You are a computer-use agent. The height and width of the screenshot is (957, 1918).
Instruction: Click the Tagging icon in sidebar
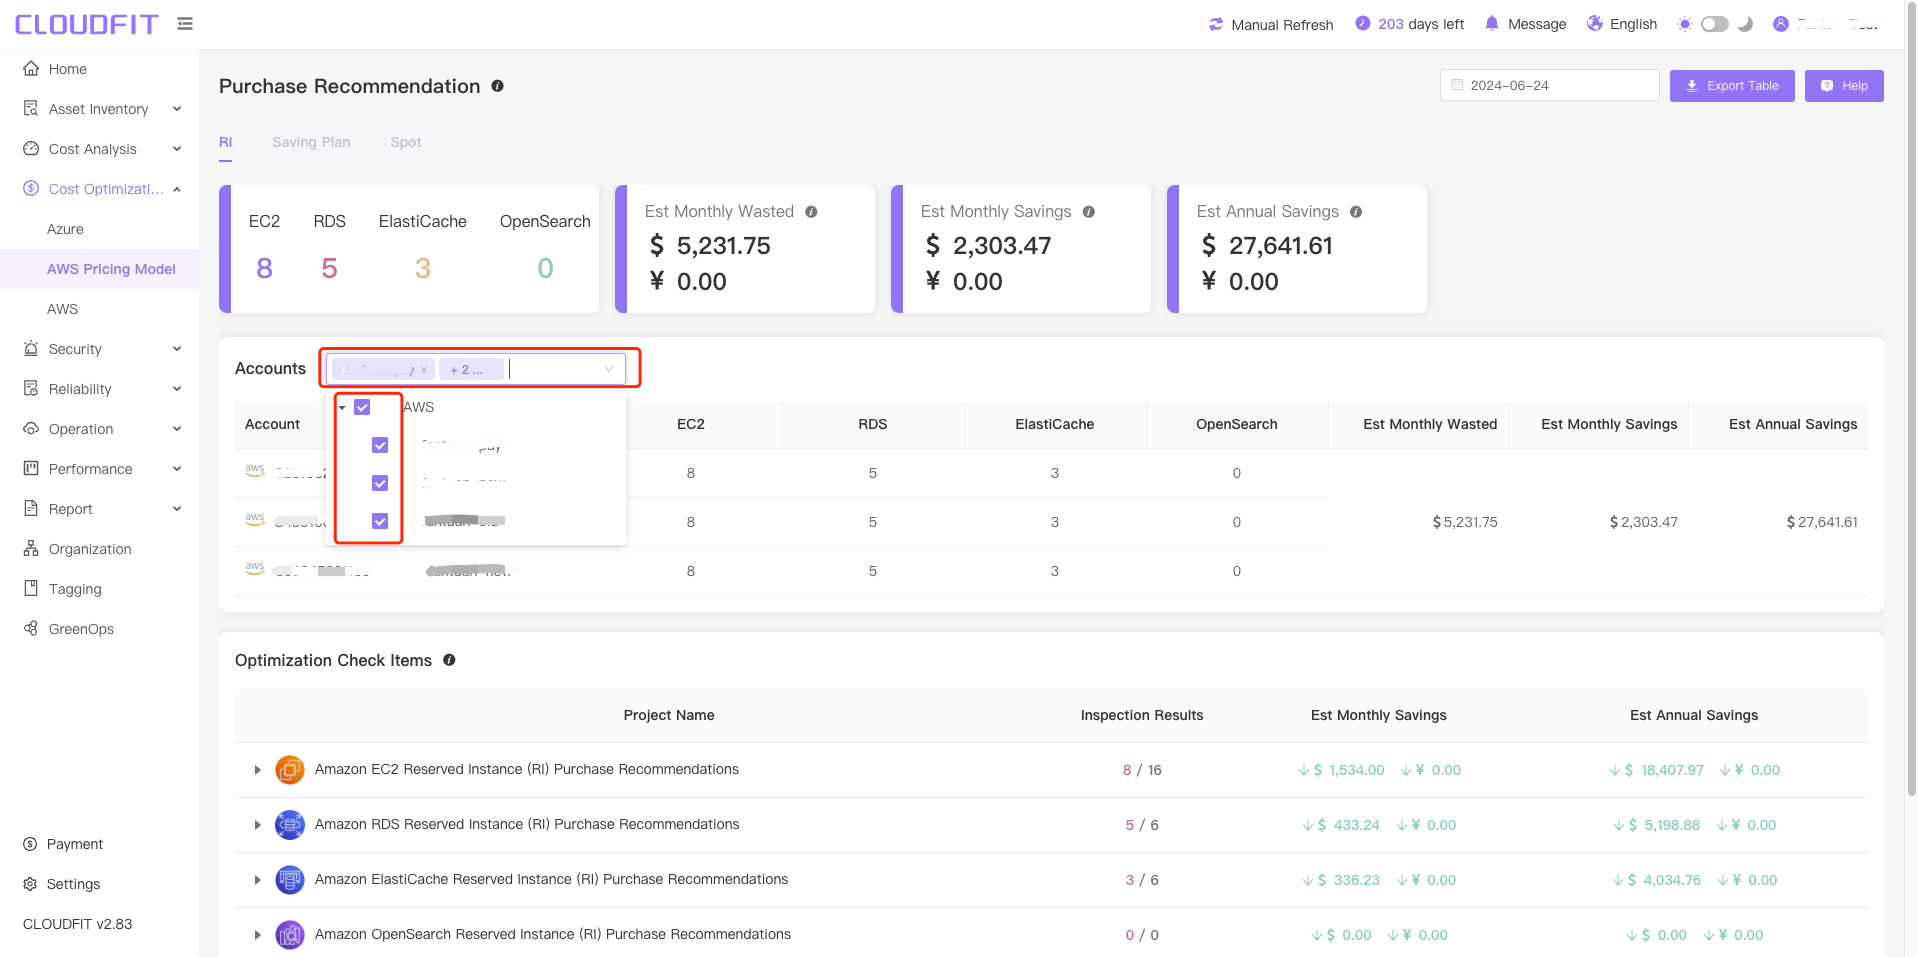click(x=31, y=588)
